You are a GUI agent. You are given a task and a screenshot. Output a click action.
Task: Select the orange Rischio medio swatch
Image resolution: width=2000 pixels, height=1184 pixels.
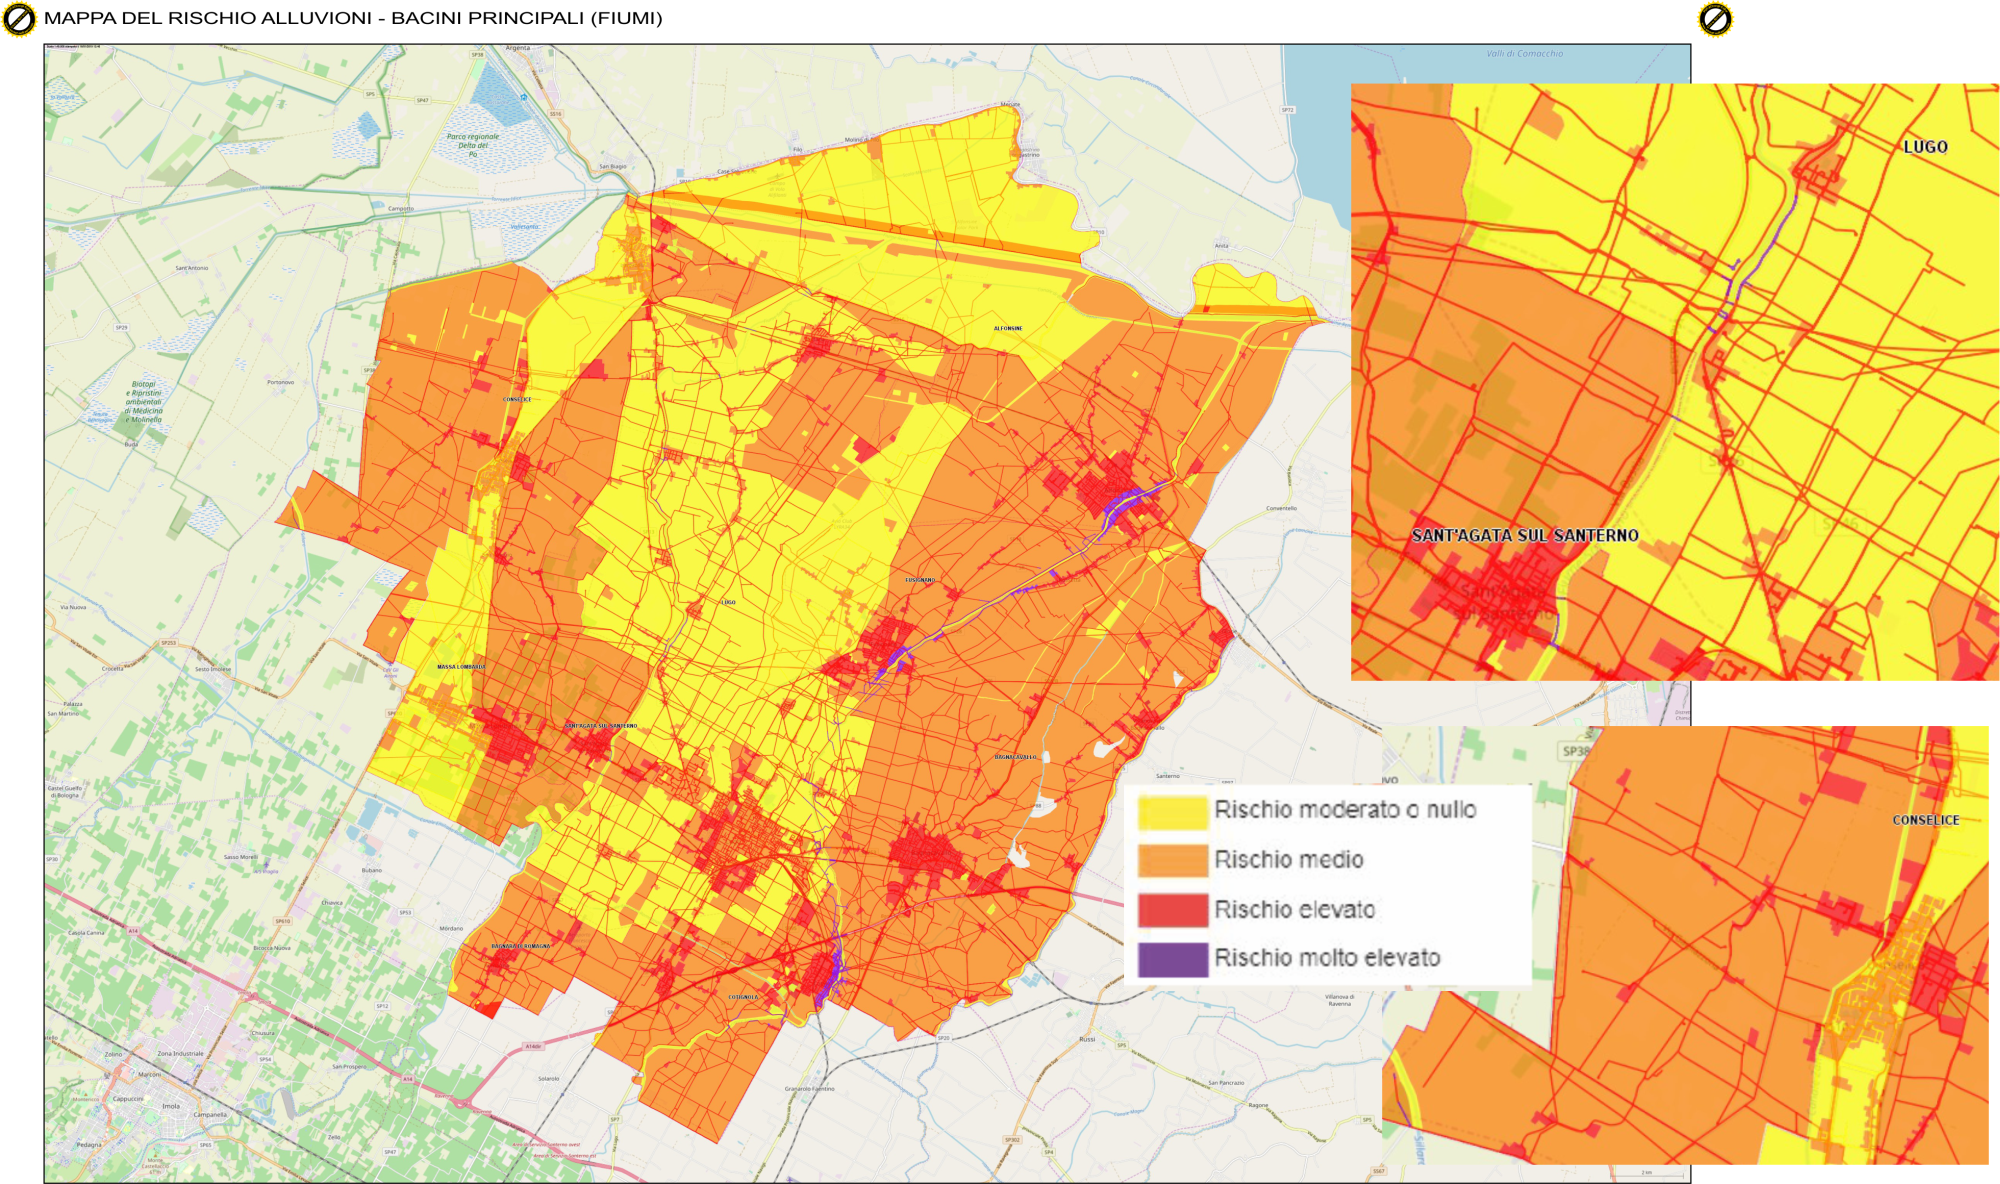[x=1173, y=861]
